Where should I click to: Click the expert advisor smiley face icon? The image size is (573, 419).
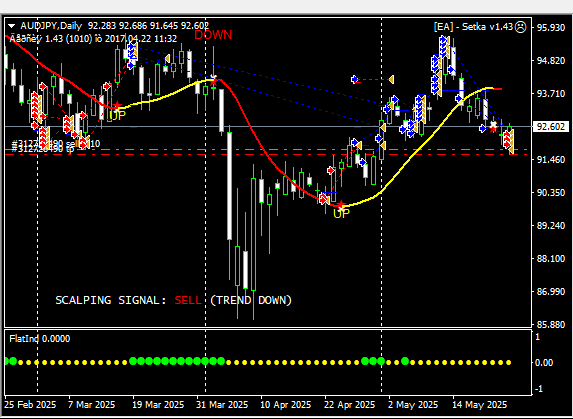point(520,27)
